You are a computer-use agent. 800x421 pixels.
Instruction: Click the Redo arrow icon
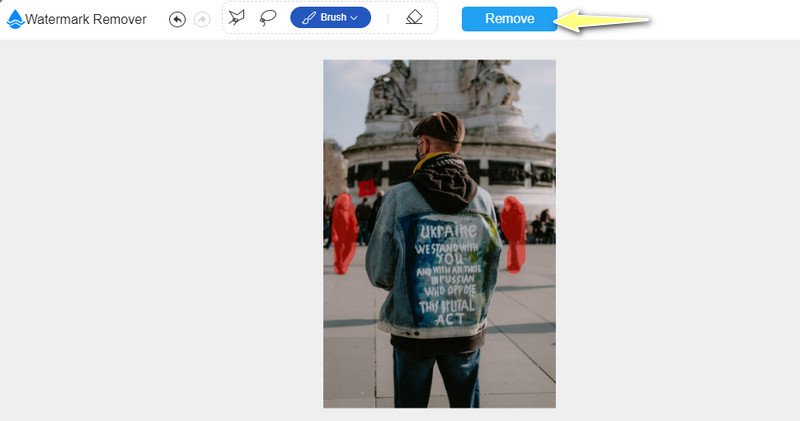202,19
